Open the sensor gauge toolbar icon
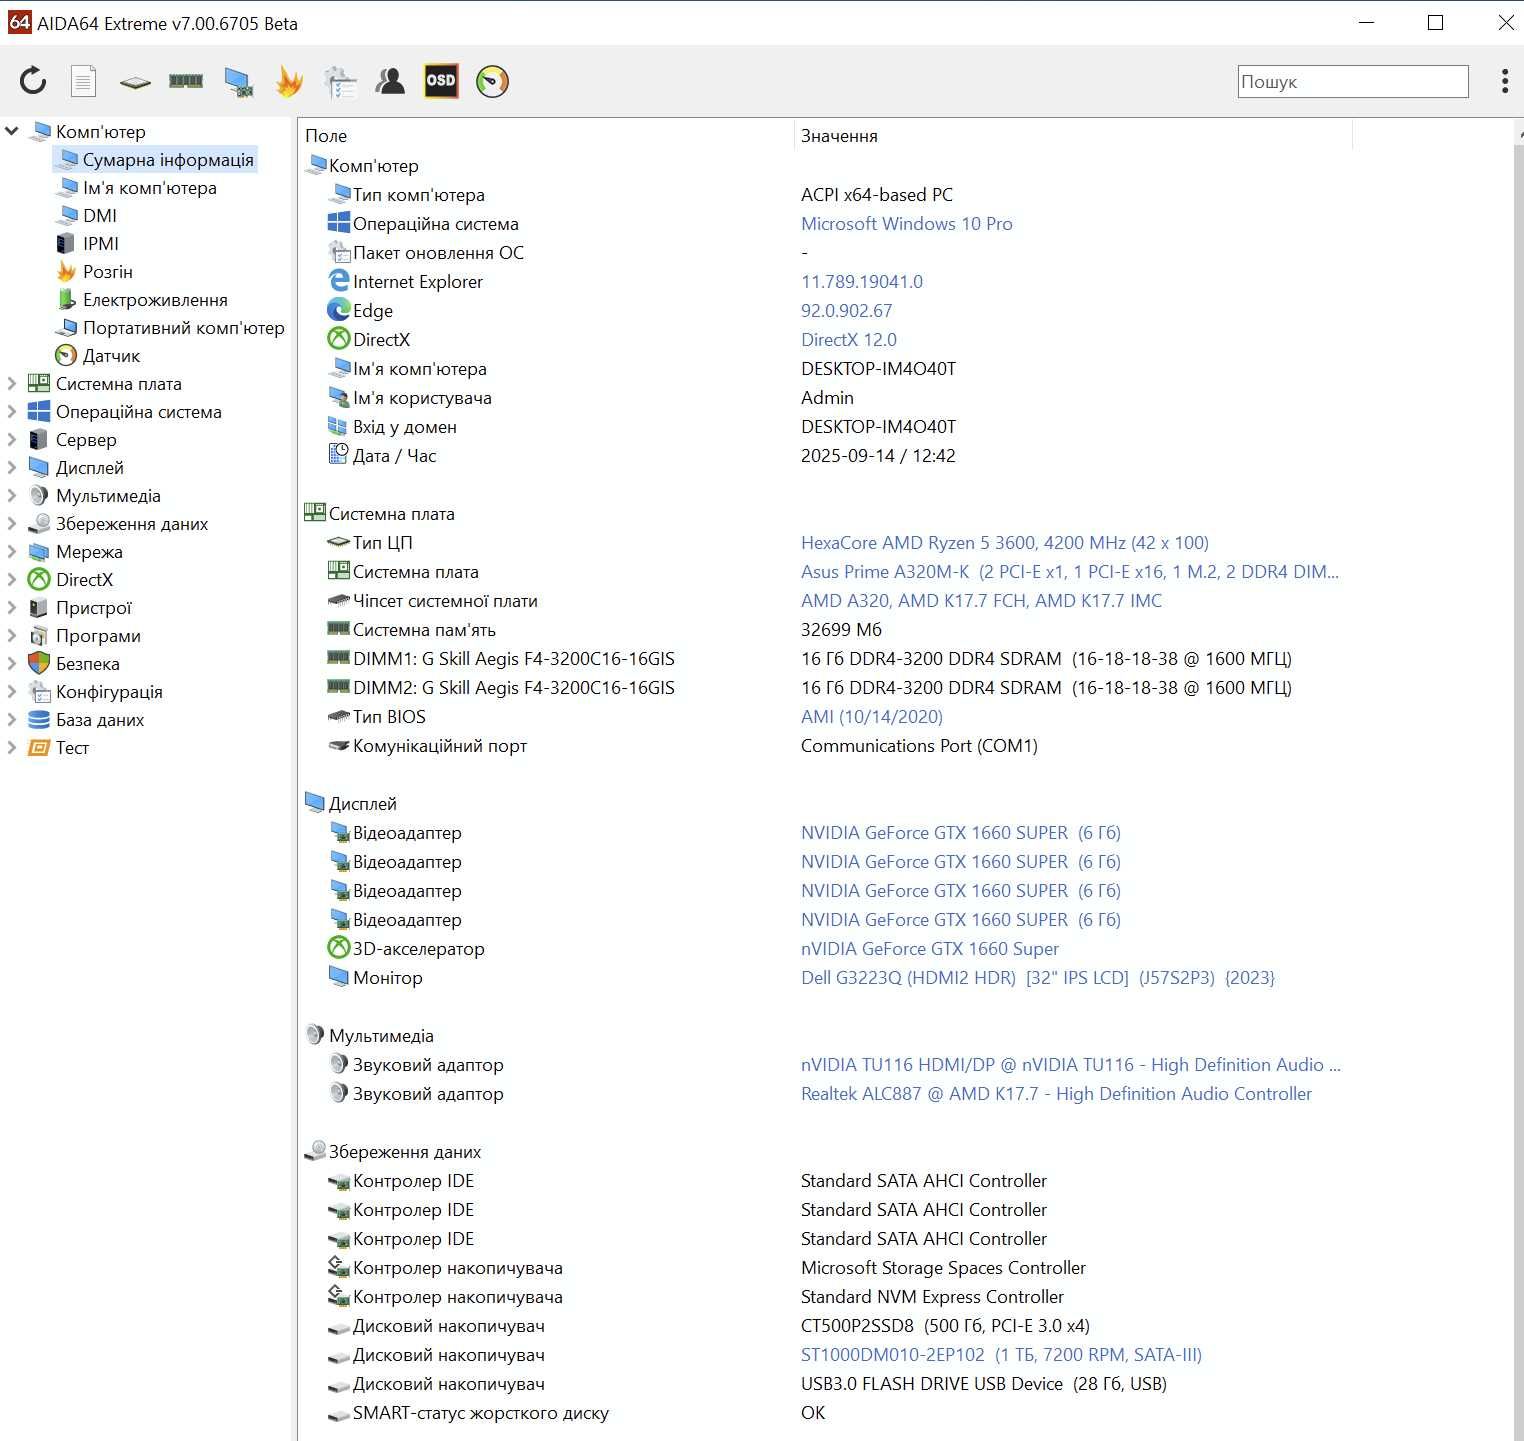The image size is (1524, 1441). point(492,81)
